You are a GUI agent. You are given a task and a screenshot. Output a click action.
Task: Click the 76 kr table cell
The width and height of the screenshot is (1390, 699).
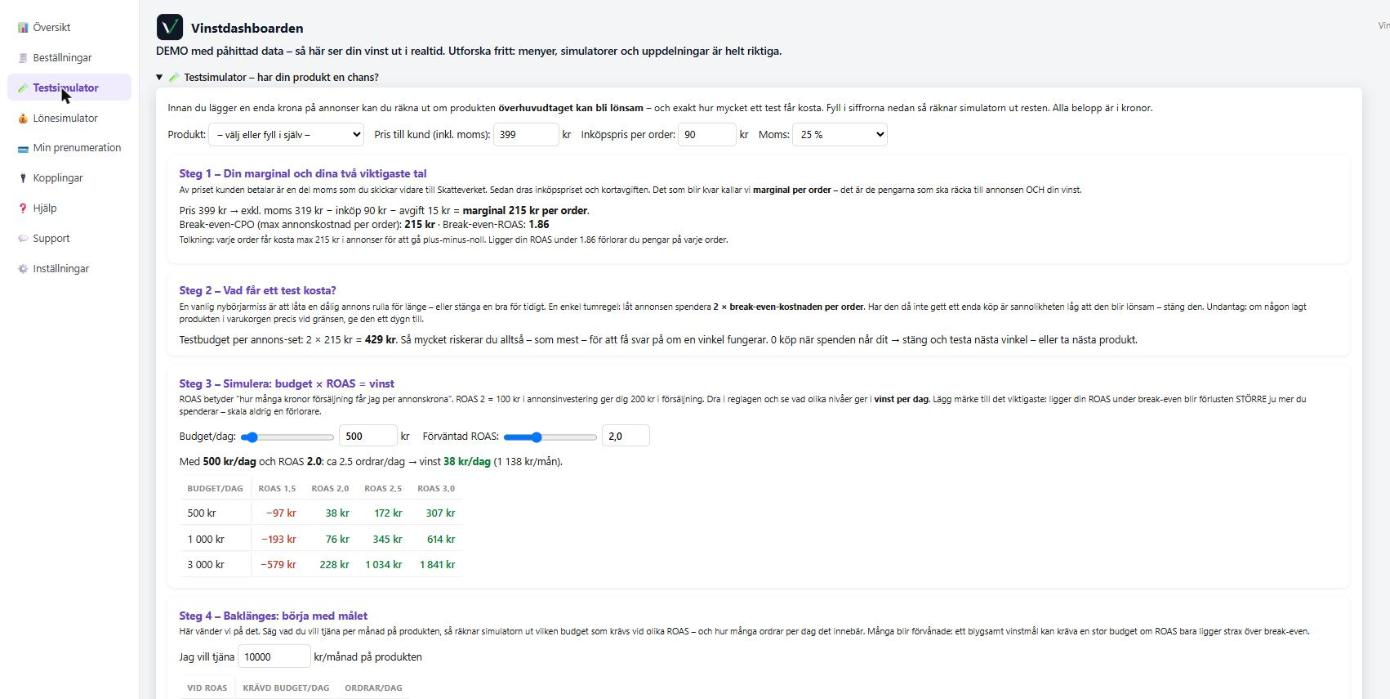click(337, 539)
